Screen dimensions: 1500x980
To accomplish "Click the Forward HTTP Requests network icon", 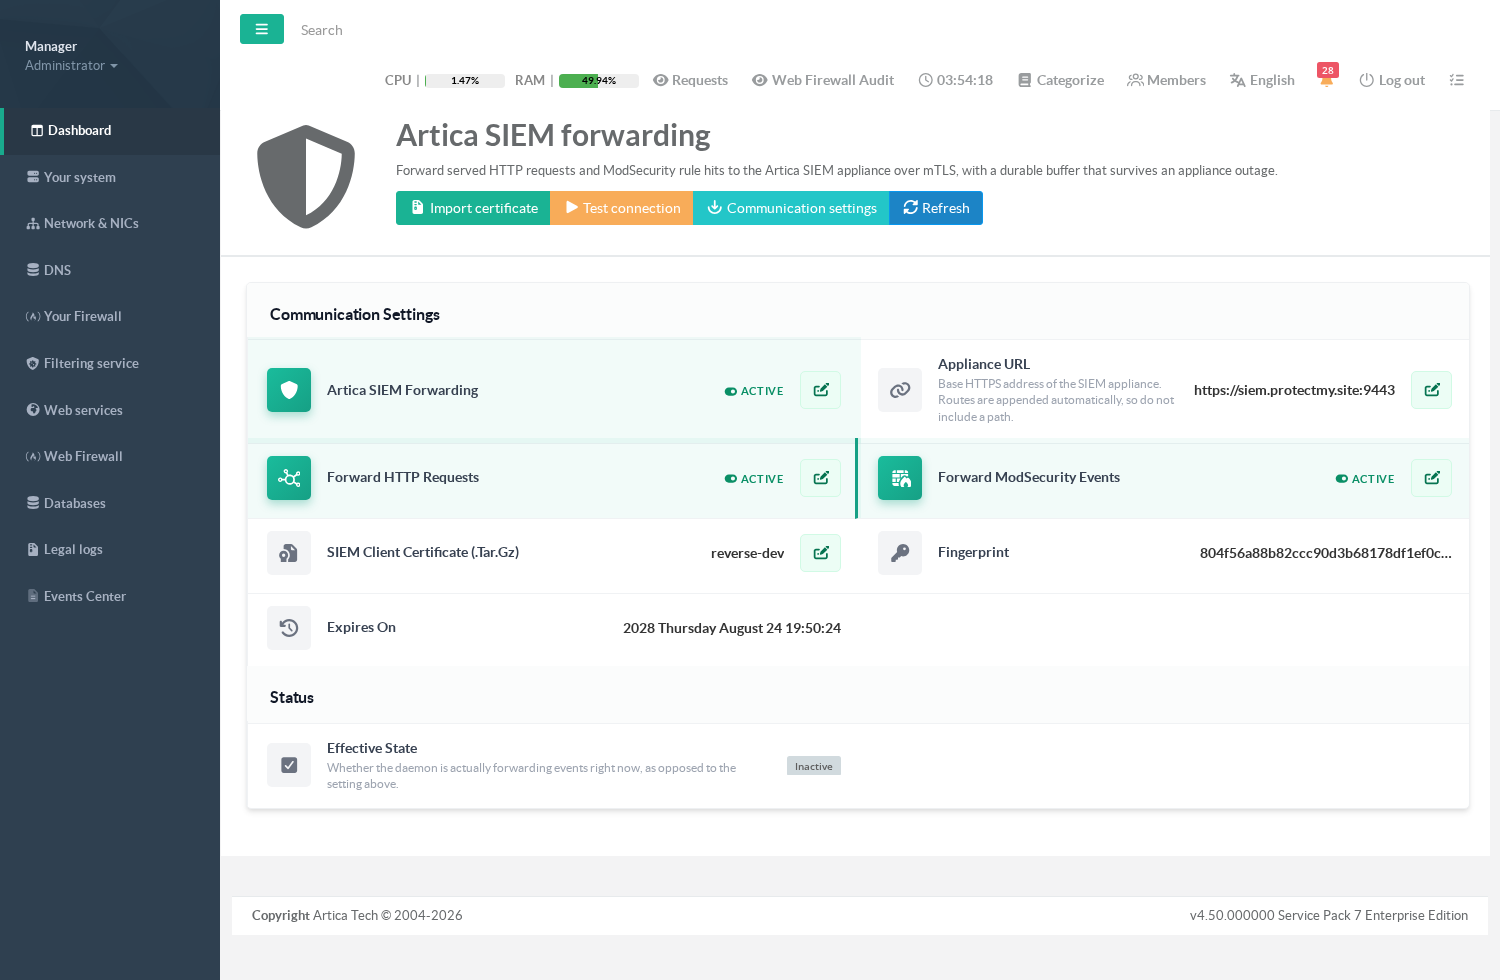I will point(289,478).
